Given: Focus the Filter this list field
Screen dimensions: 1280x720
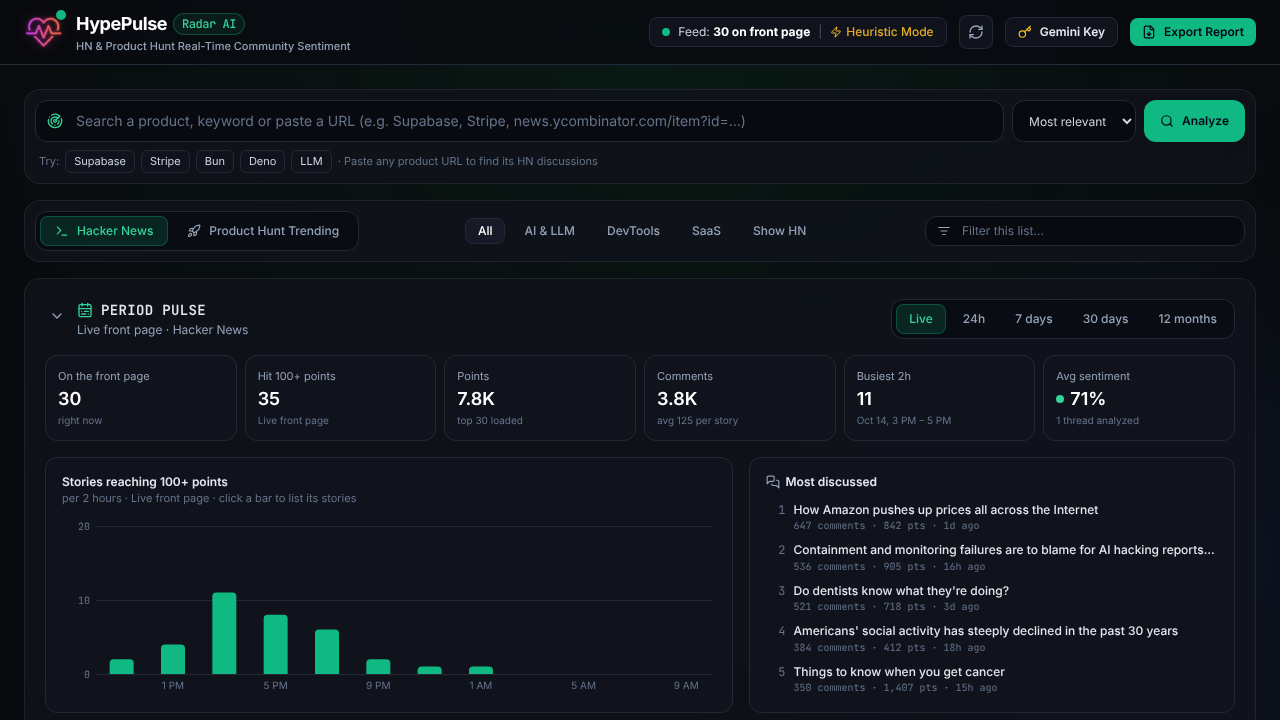Looking at the screenshot, I should point(1085,231).
